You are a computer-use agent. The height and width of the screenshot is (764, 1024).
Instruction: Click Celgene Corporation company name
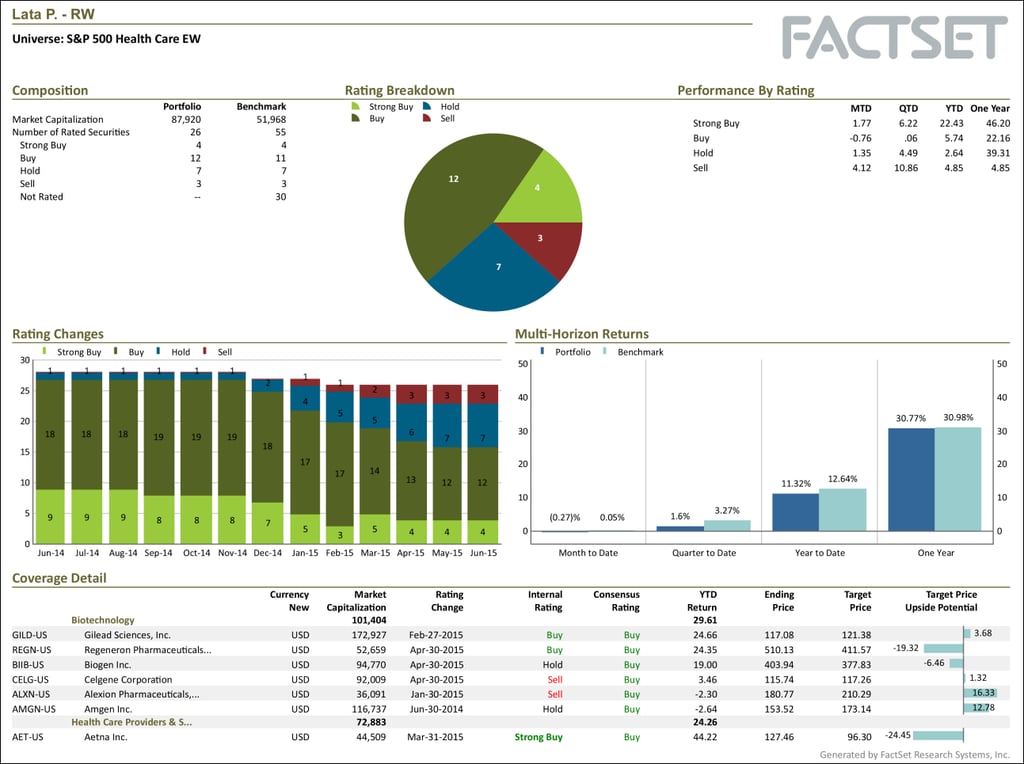tap(128, 680)
